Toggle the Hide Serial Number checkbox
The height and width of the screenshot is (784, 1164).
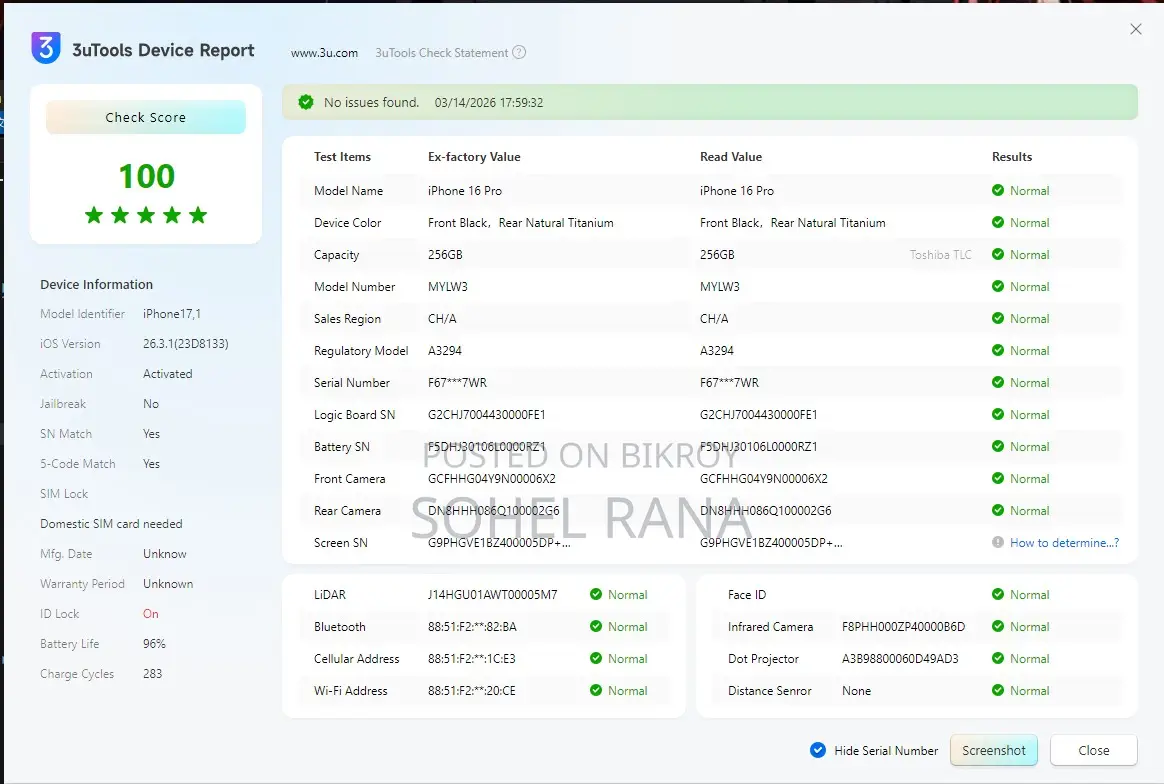pyautogui.click(x=817, y=750)
